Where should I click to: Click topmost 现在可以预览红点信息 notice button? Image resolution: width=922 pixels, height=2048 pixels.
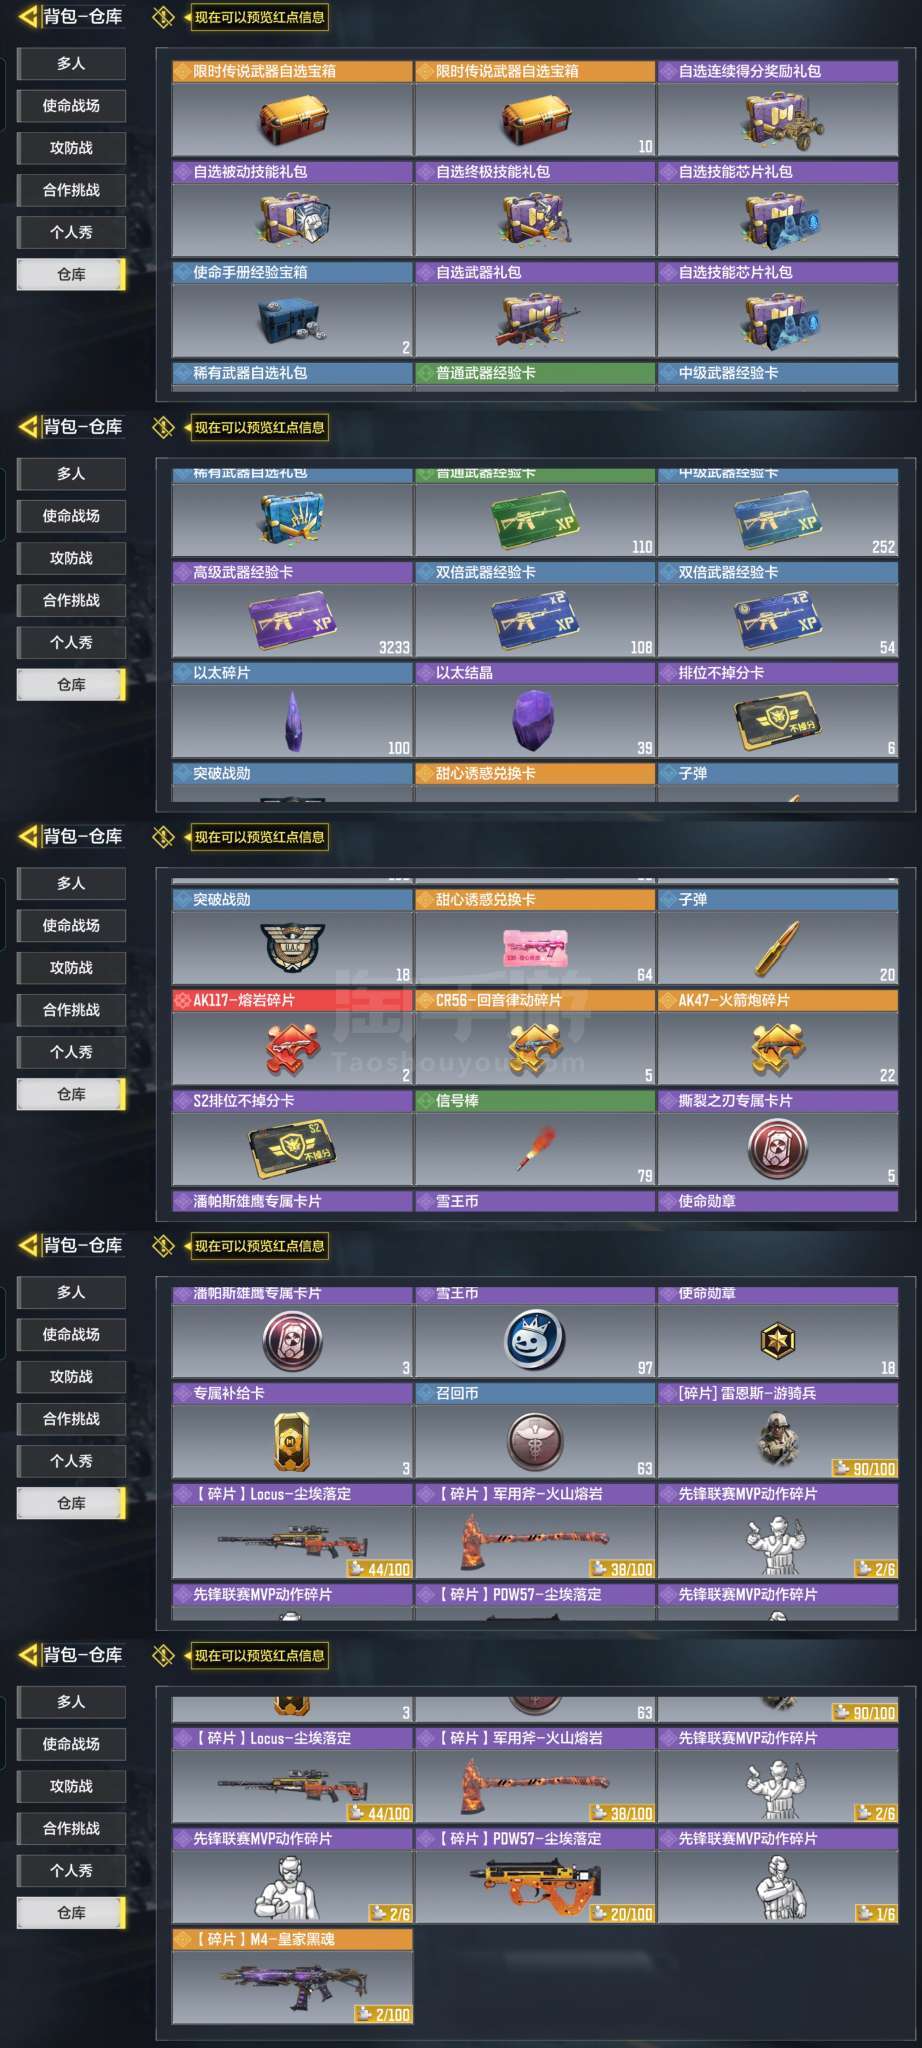(x=259, y=17)
